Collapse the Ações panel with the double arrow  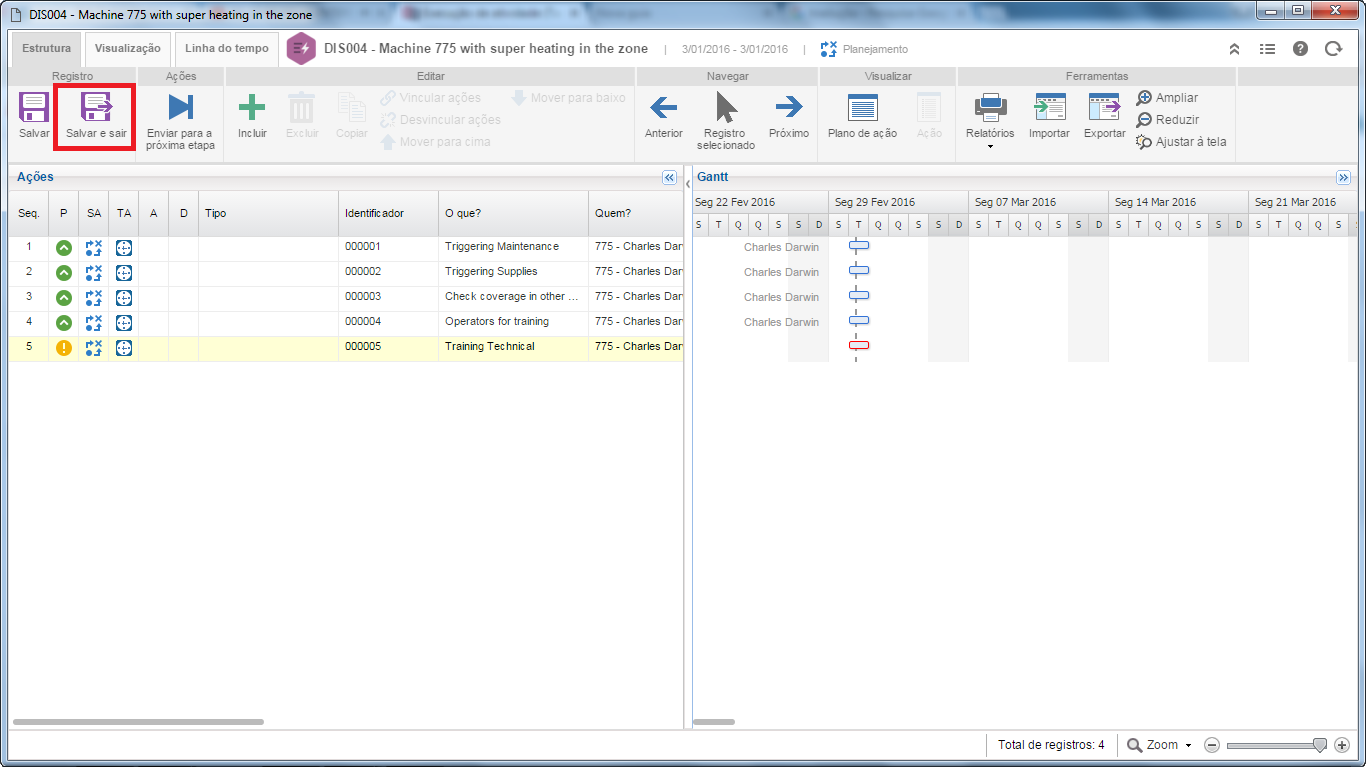click(x=670, y=177)
